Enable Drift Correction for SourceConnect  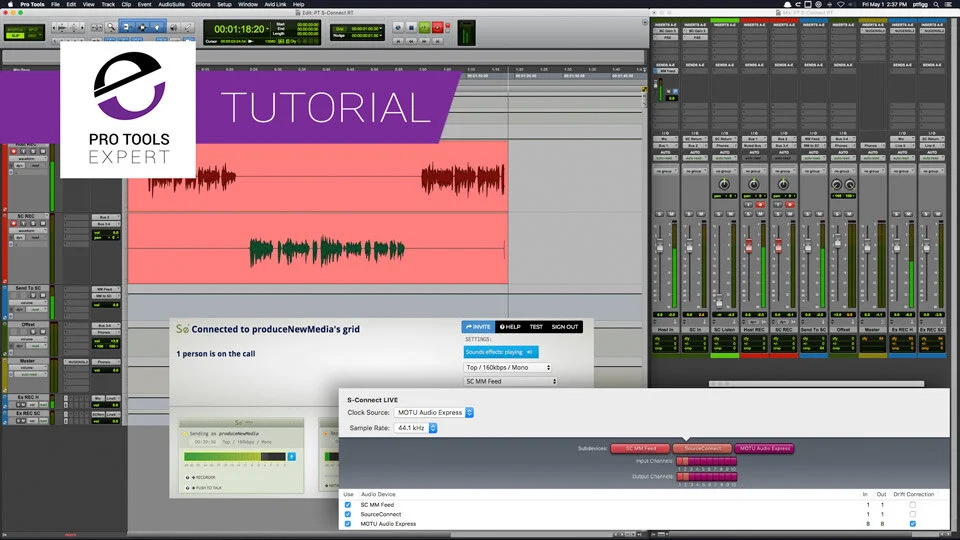click(912, 514)
